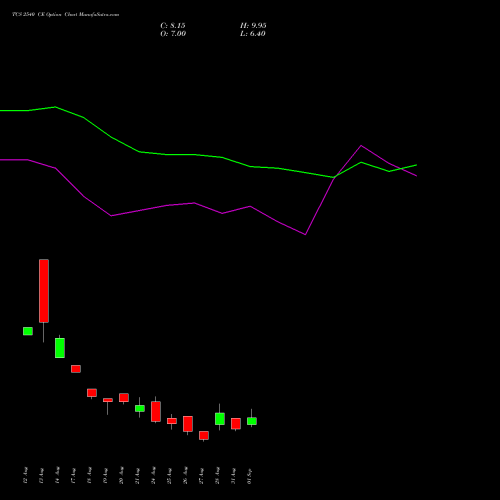
Task: Click the small red candlestick above 25 Aug
Action: [x=172, y=421]
